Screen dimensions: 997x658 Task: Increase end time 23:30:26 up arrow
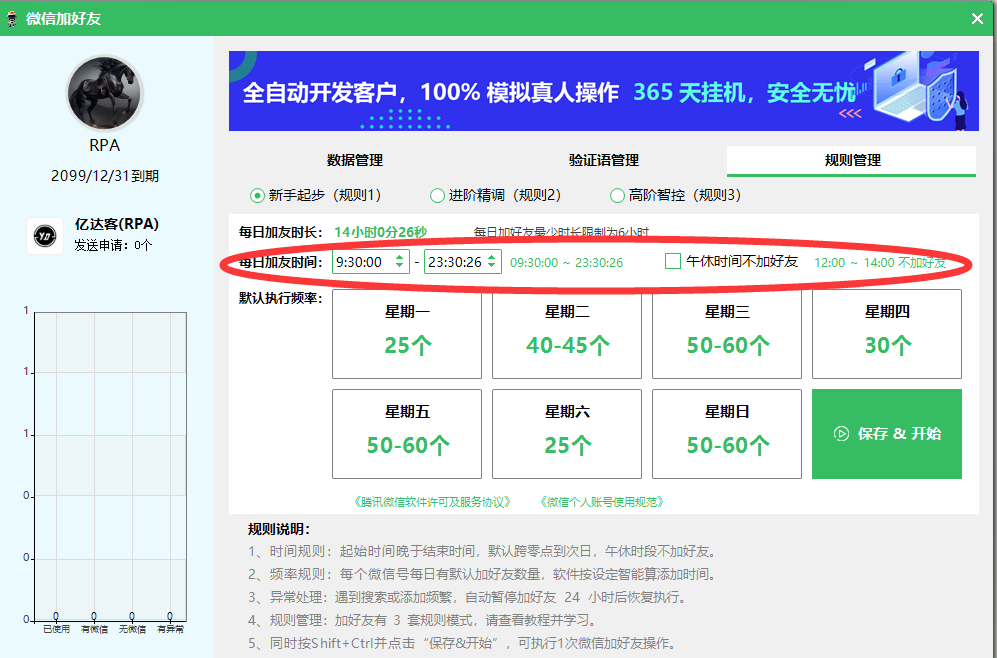click(x=492, y=257)
